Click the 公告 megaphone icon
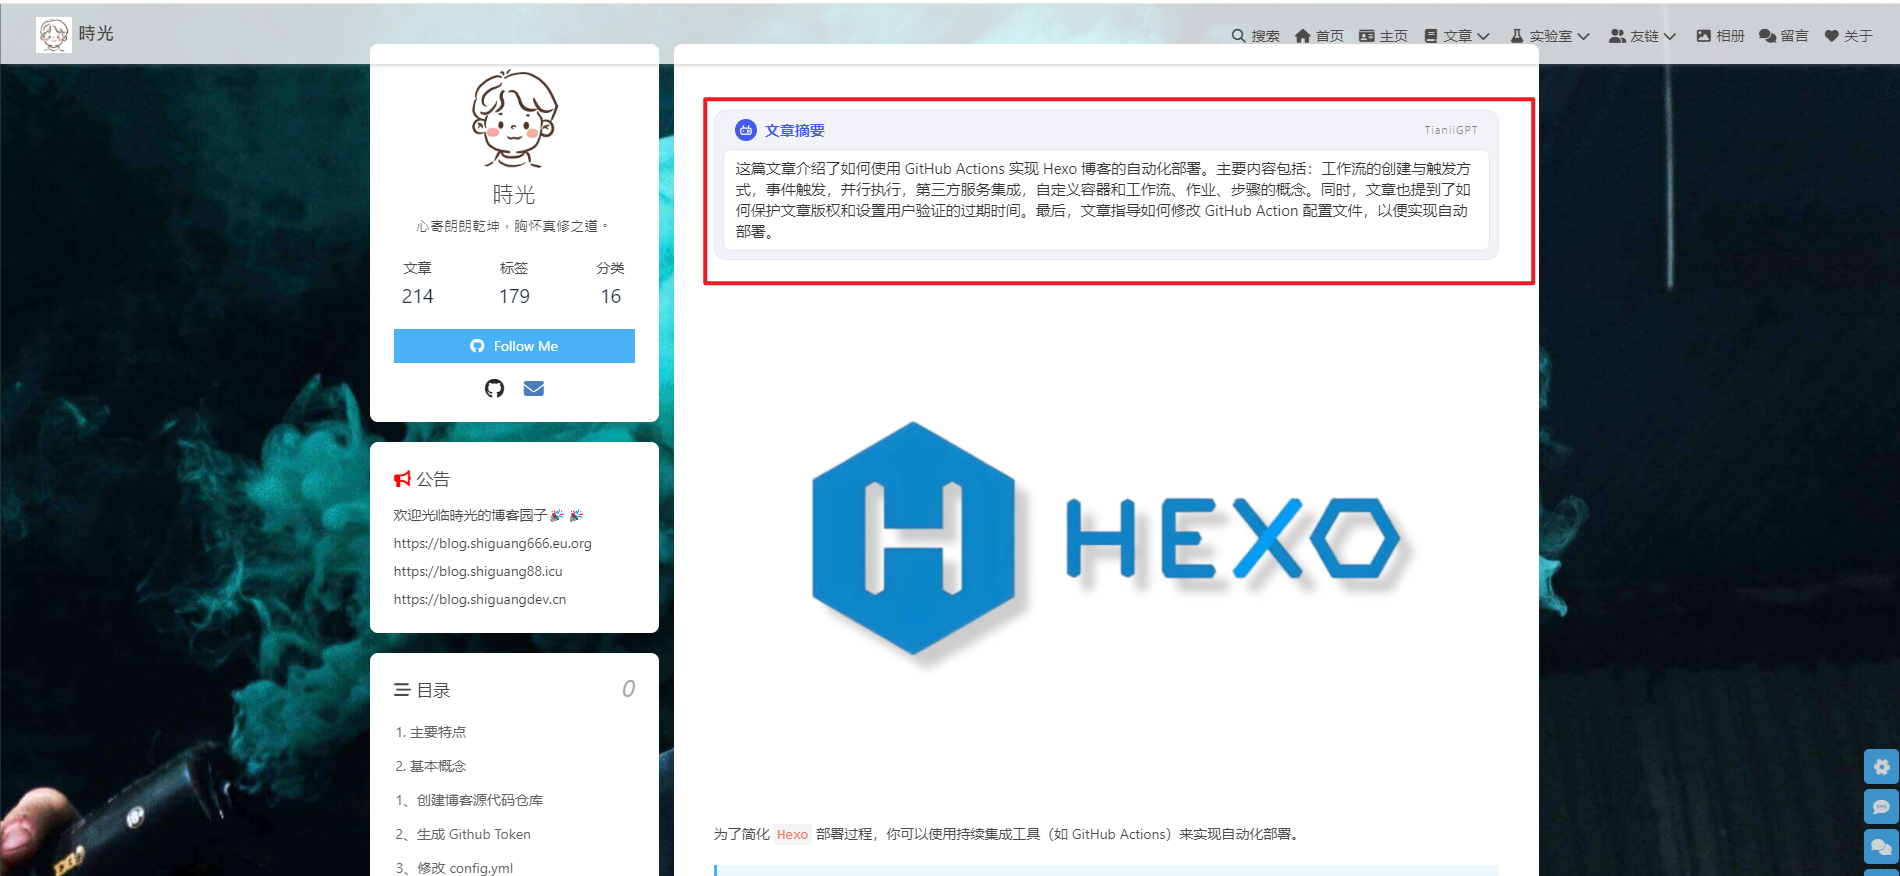Image resolution: width=1900 pixels, height=876 pixels. (403, 479)
